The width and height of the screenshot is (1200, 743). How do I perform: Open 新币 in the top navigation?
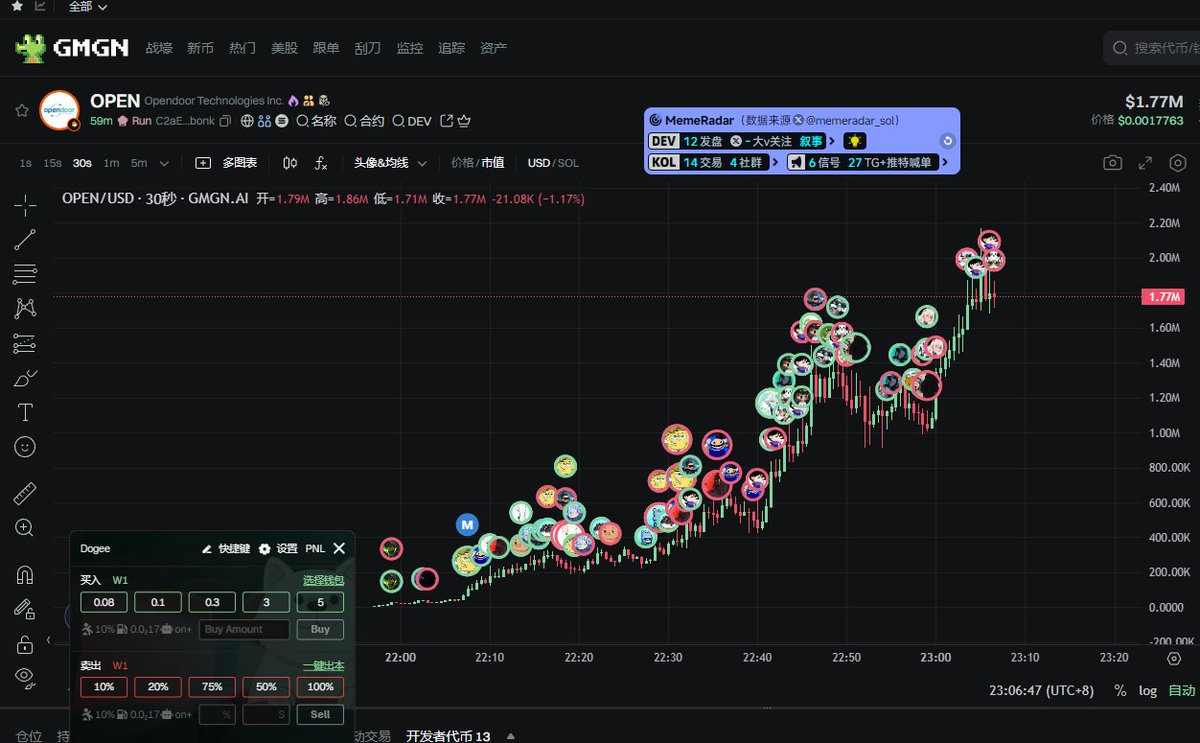click(x=200, y=47)
